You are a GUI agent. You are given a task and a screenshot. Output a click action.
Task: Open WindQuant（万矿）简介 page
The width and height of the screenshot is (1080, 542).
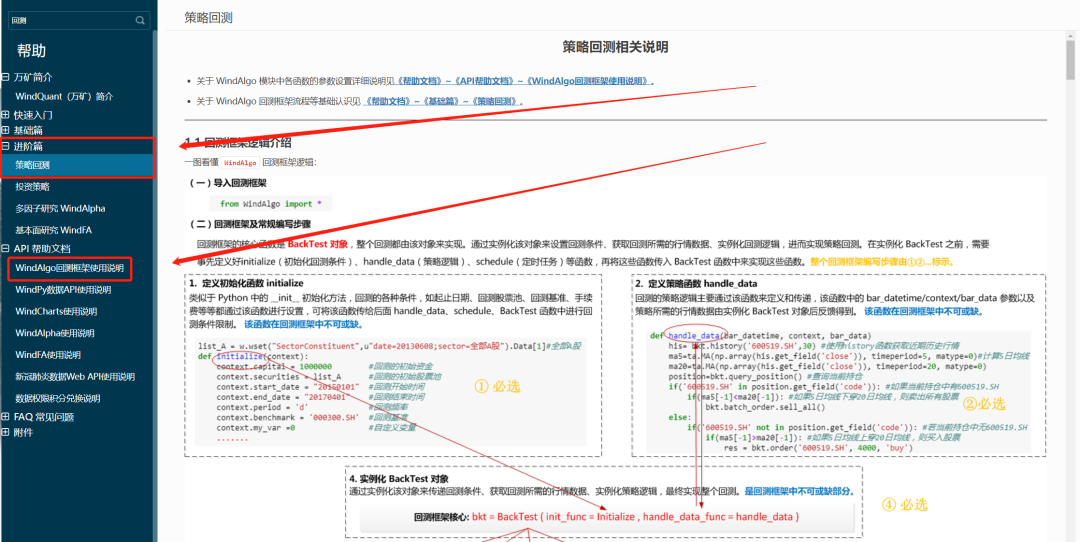(64, 96)
